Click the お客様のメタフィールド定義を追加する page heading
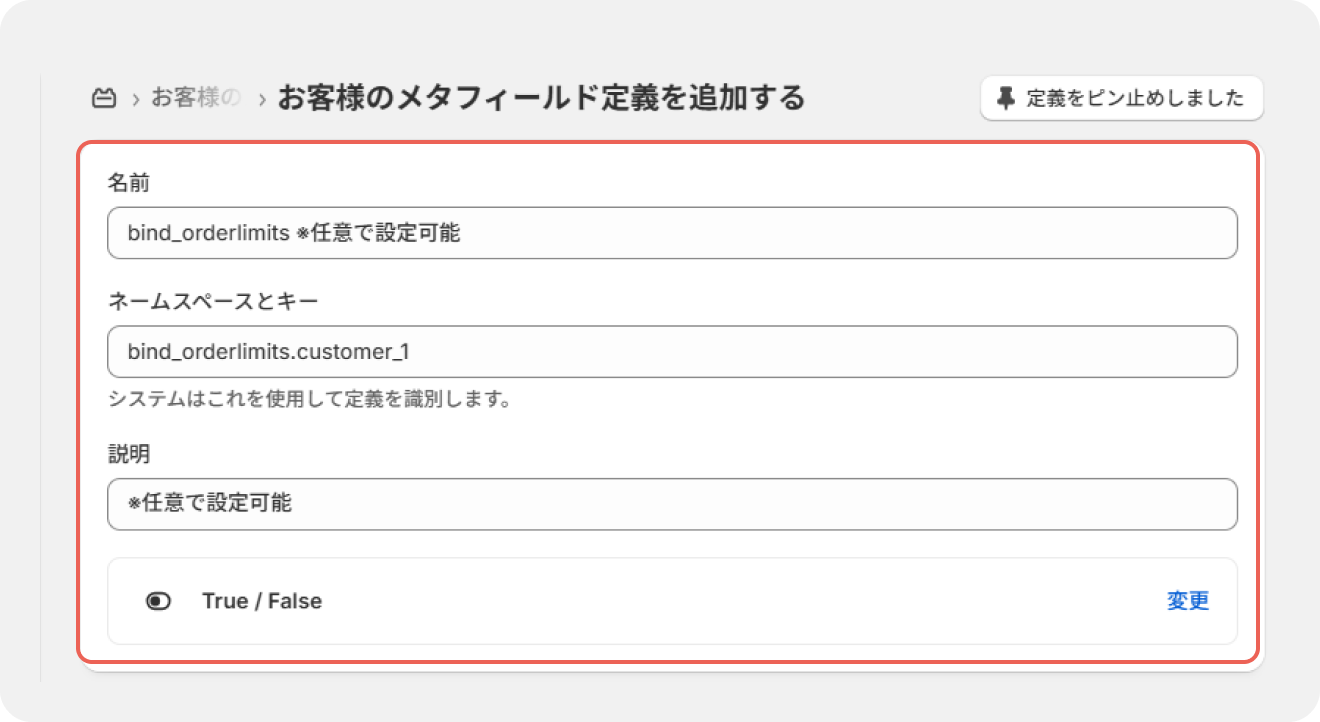This screenshot has height=722, width=1320. tap(541, 98)
